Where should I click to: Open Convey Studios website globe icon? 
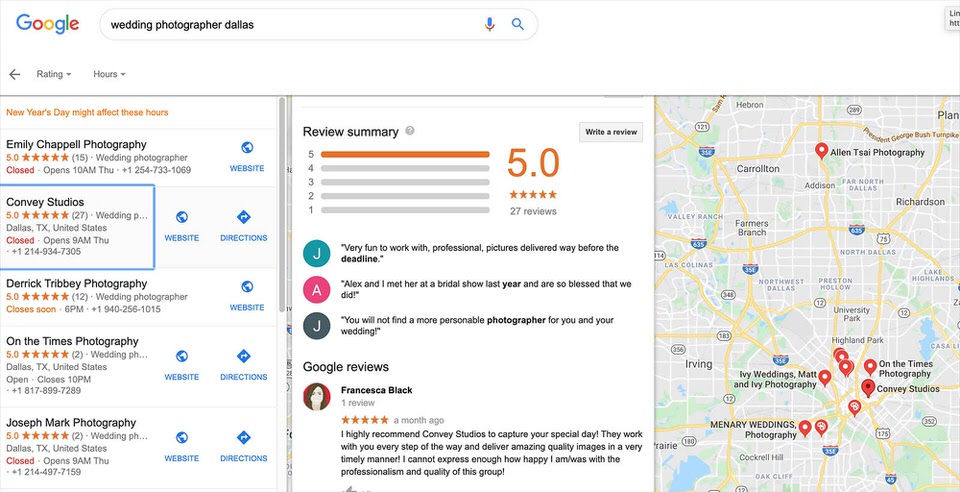tap(182, 217)
